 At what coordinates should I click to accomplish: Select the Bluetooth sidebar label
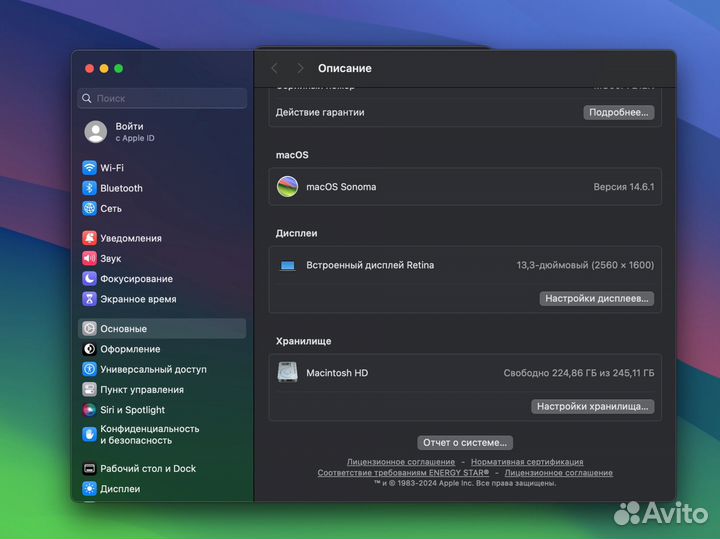tap(121, 188)
